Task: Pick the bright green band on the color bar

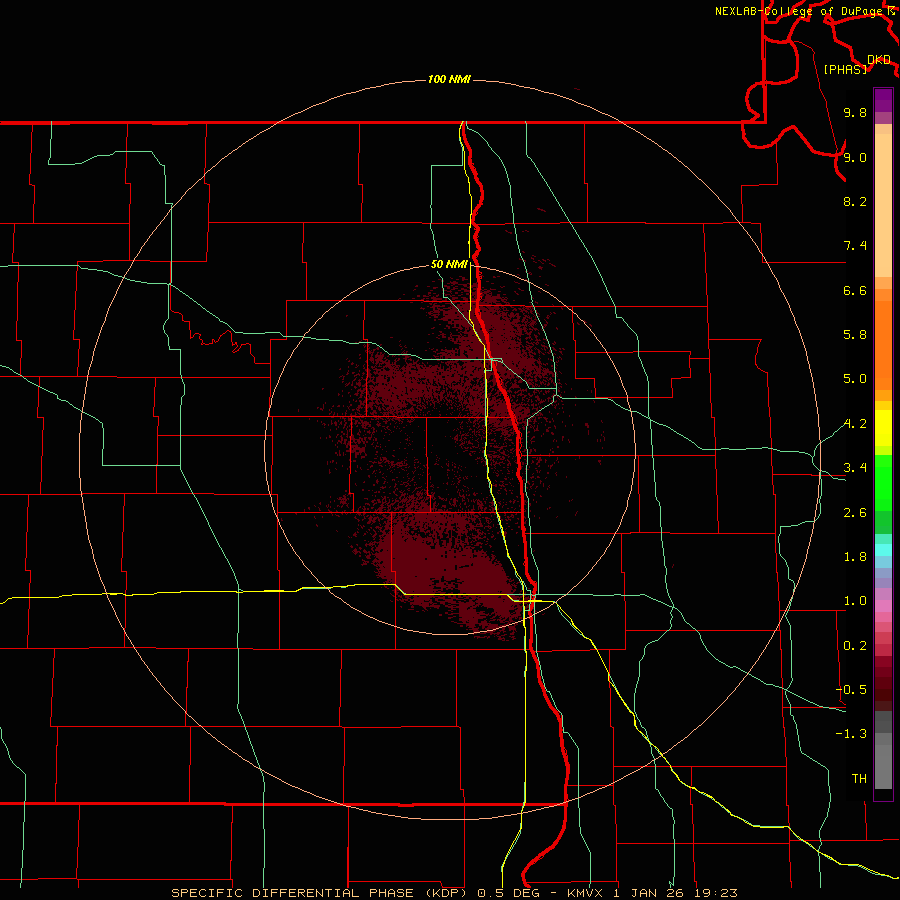Action: 883,482
